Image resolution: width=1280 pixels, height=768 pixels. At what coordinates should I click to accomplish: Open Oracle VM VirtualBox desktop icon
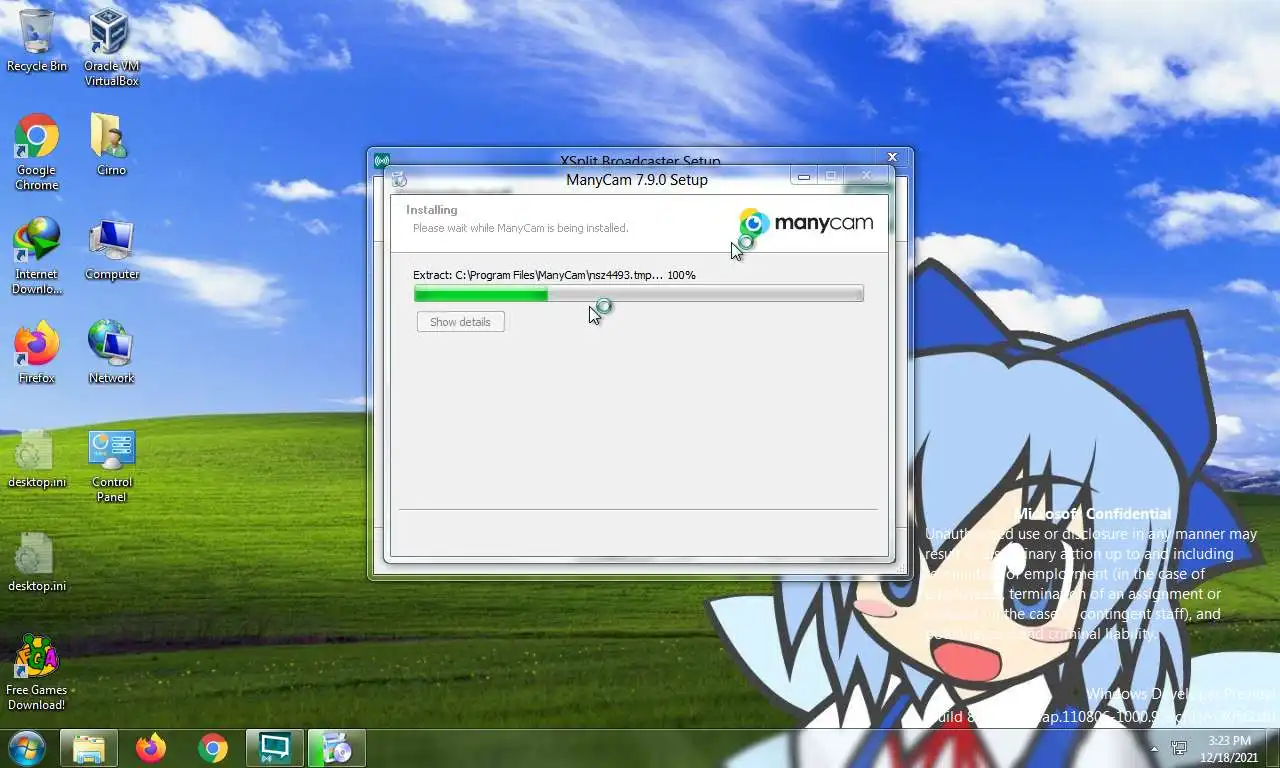point(111,48)
